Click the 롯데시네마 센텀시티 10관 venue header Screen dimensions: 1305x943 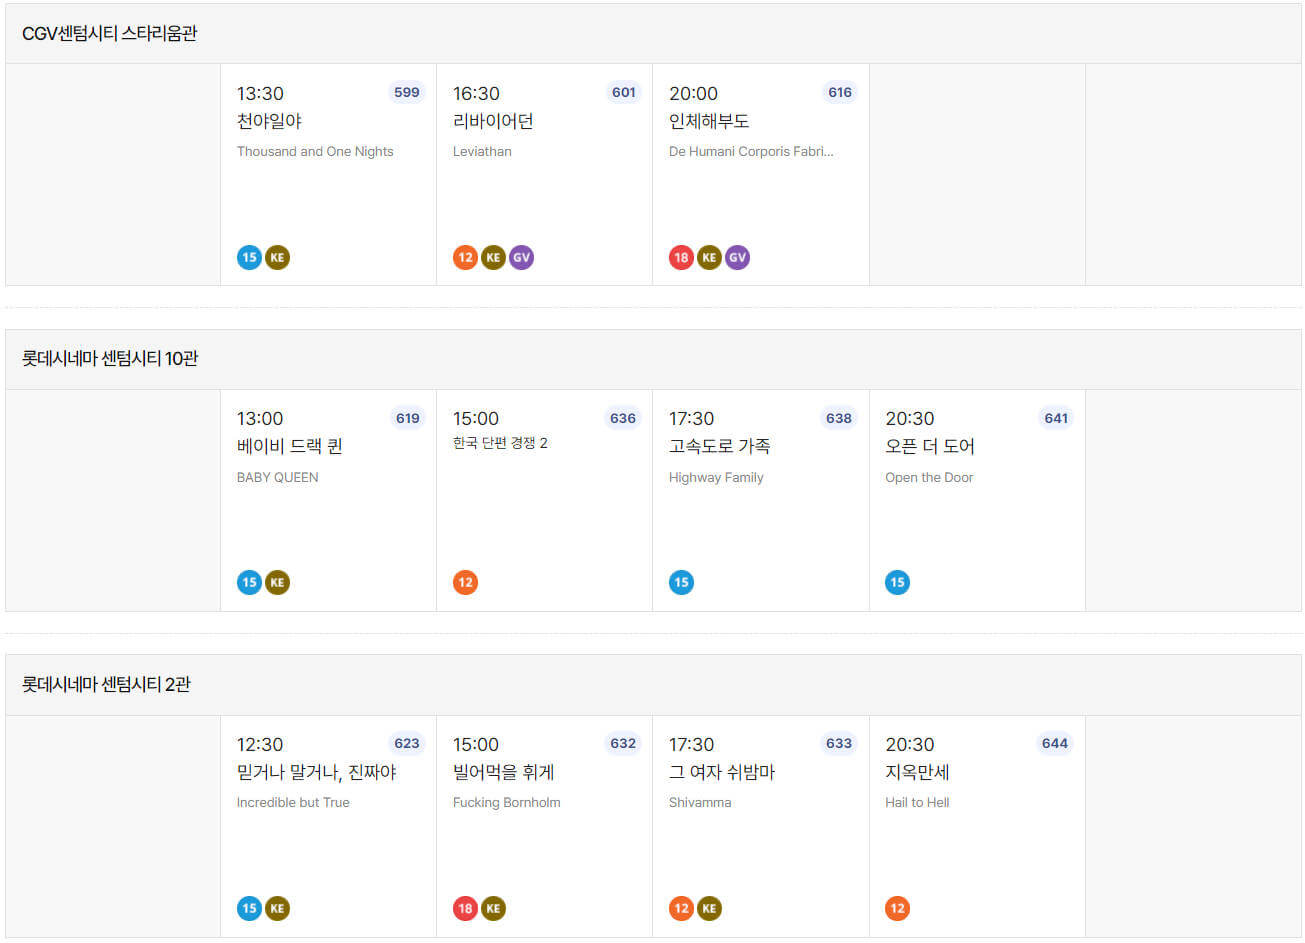tap(653, 359)
